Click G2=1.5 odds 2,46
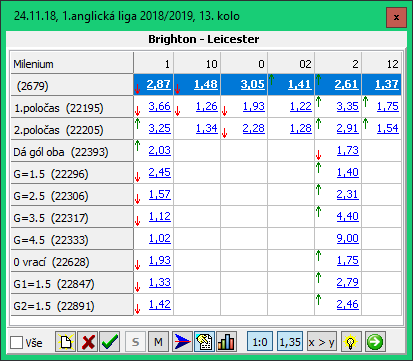This screenshot has height=361, width=413. (348, 304)
